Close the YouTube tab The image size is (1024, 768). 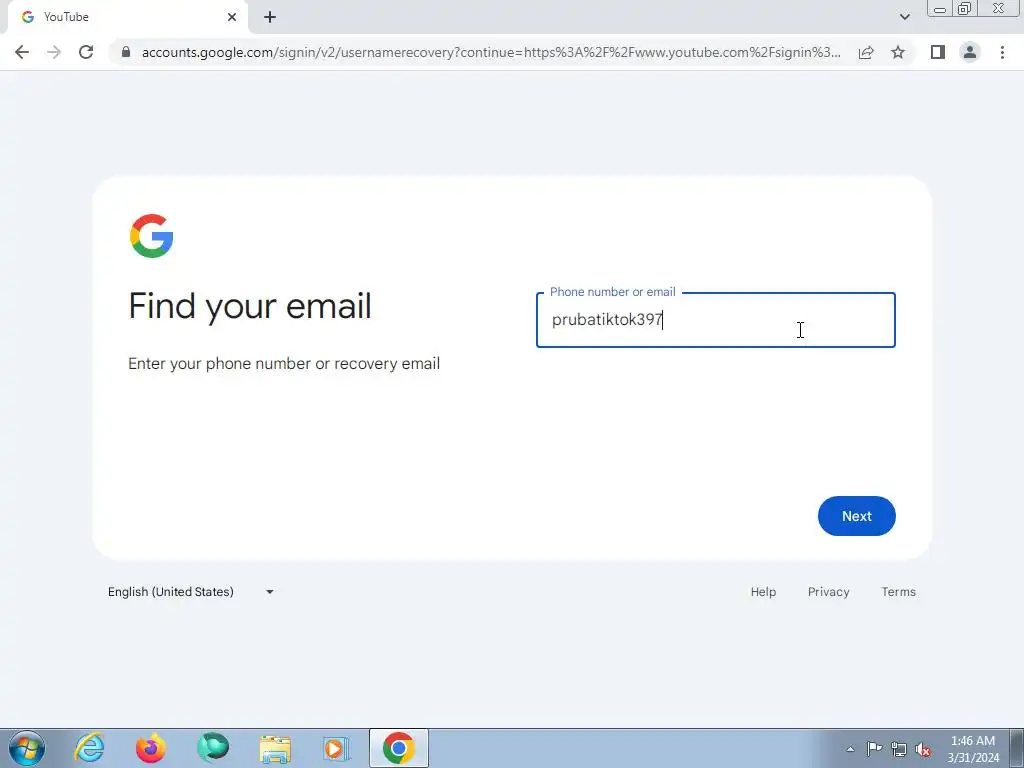point(232,17)
